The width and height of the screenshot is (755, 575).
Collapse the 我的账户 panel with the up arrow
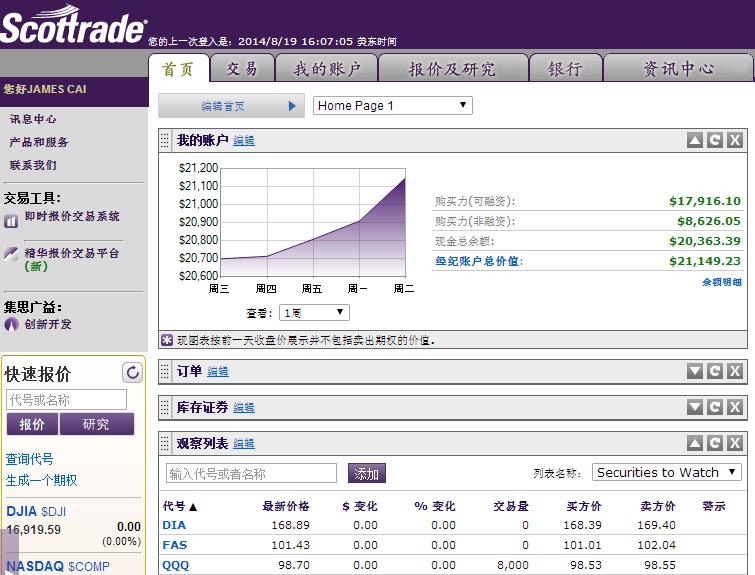tap(695, 141)
